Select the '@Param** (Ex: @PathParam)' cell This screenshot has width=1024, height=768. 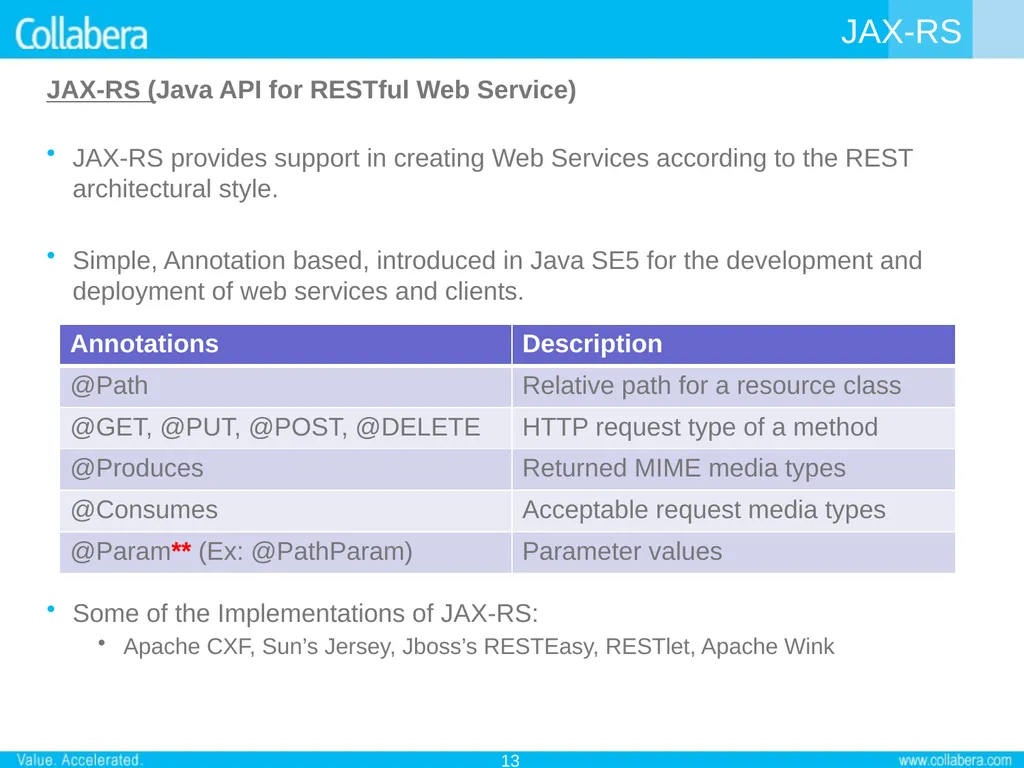[285, 552]
